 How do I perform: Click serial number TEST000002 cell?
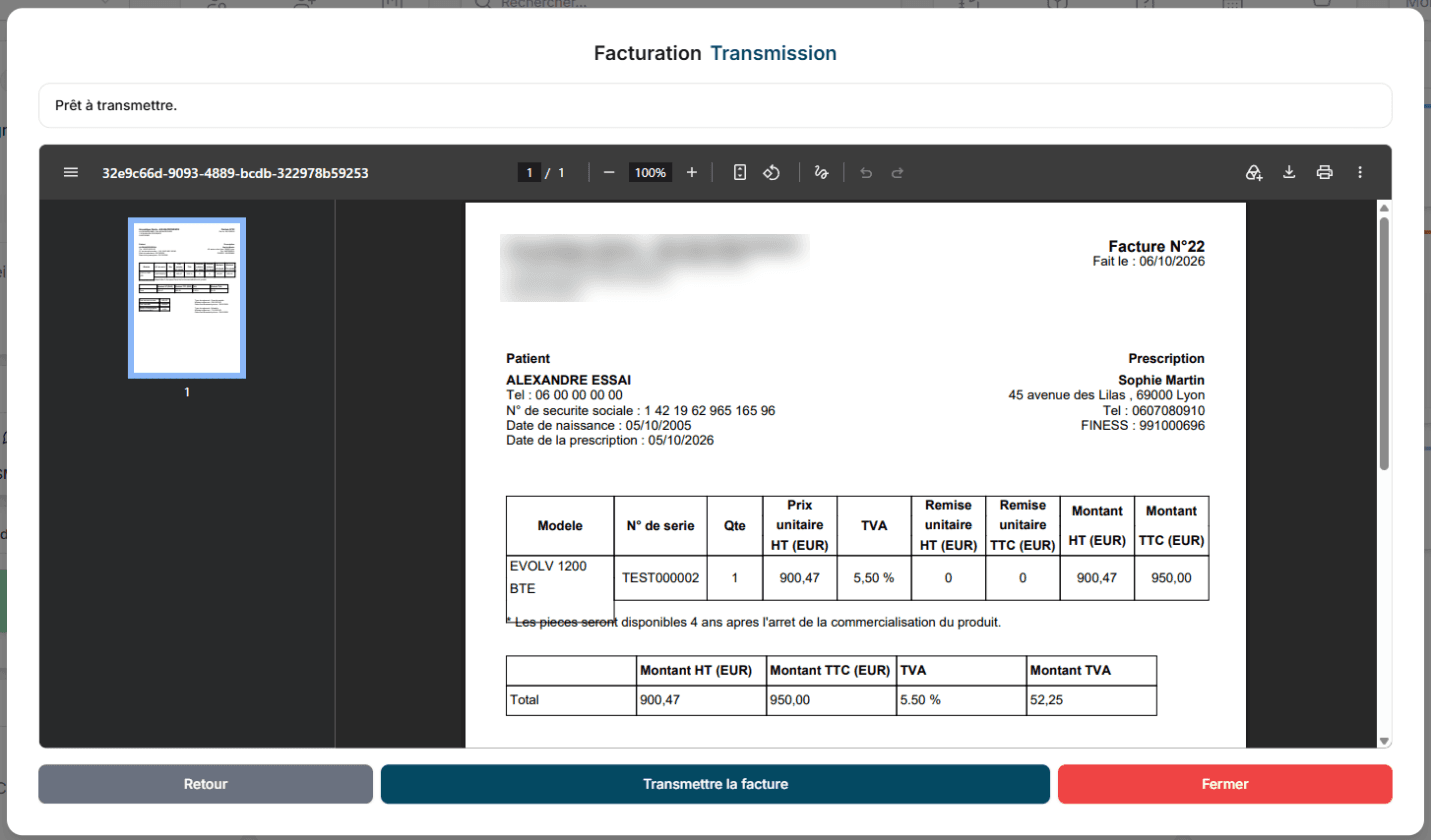(660, 577)
